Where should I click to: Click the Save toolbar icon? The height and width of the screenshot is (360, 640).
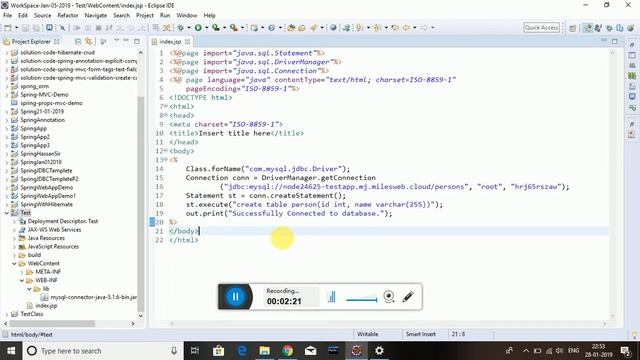click(25, 28)
